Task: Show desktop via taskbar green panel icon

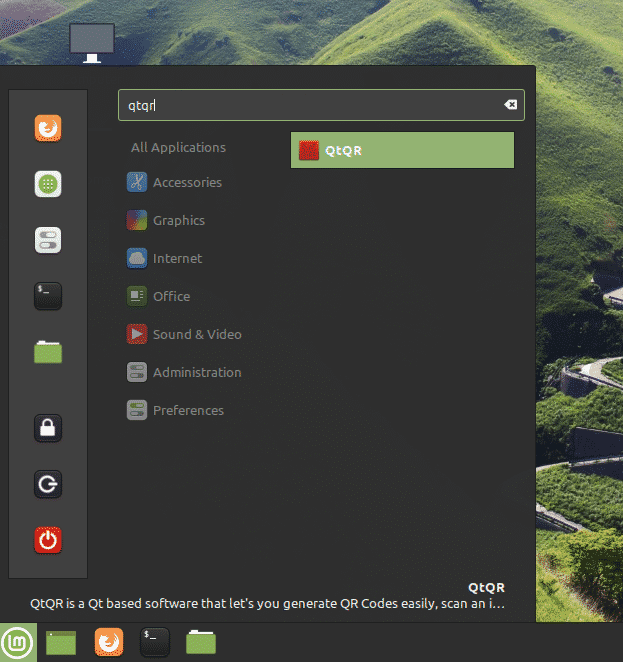Action: click(x=61, y=643)
